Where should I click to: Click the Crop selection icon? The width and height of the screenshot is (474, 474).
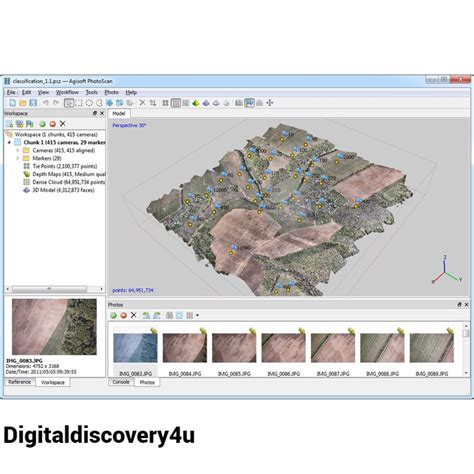tap(153, 103)
